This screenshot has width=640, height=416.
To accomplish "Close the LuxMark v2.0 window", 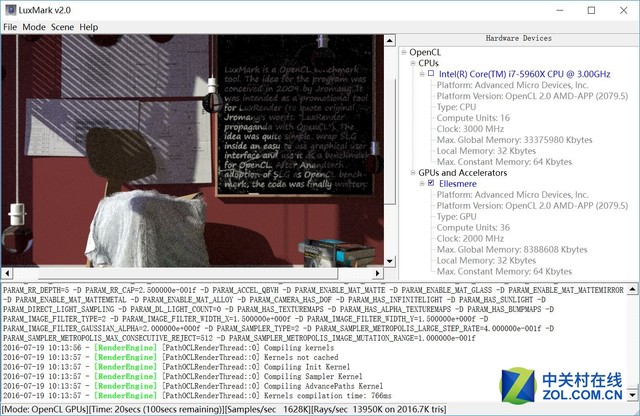I will (621, 9).
